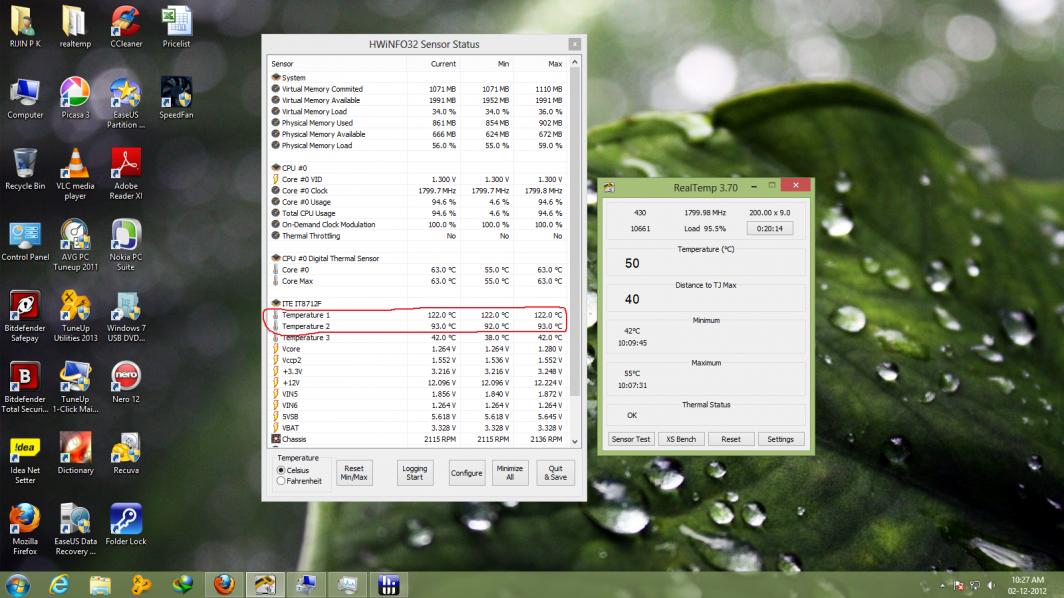The width and height of the screenshot is (1064, 598).
Task: Open Settings in RealTemp
Action: click(x=780, y=439)
